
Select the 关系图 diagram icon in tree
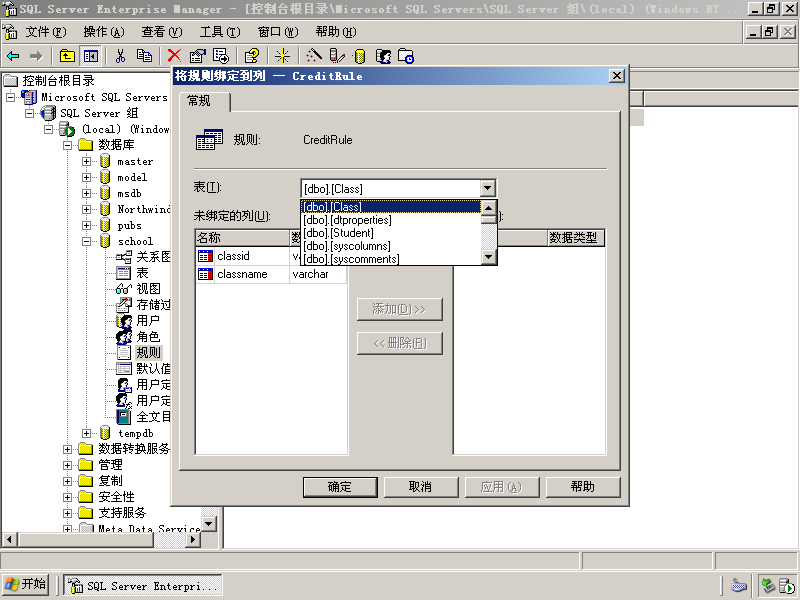point(123,257)
